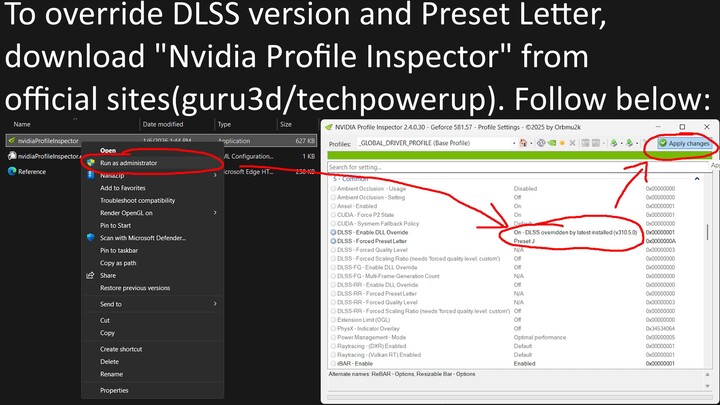This screenshot has height=405, width=720.
Task: Choose Troubleshoot compatibility menu item
Action: (x=137, y=201)
